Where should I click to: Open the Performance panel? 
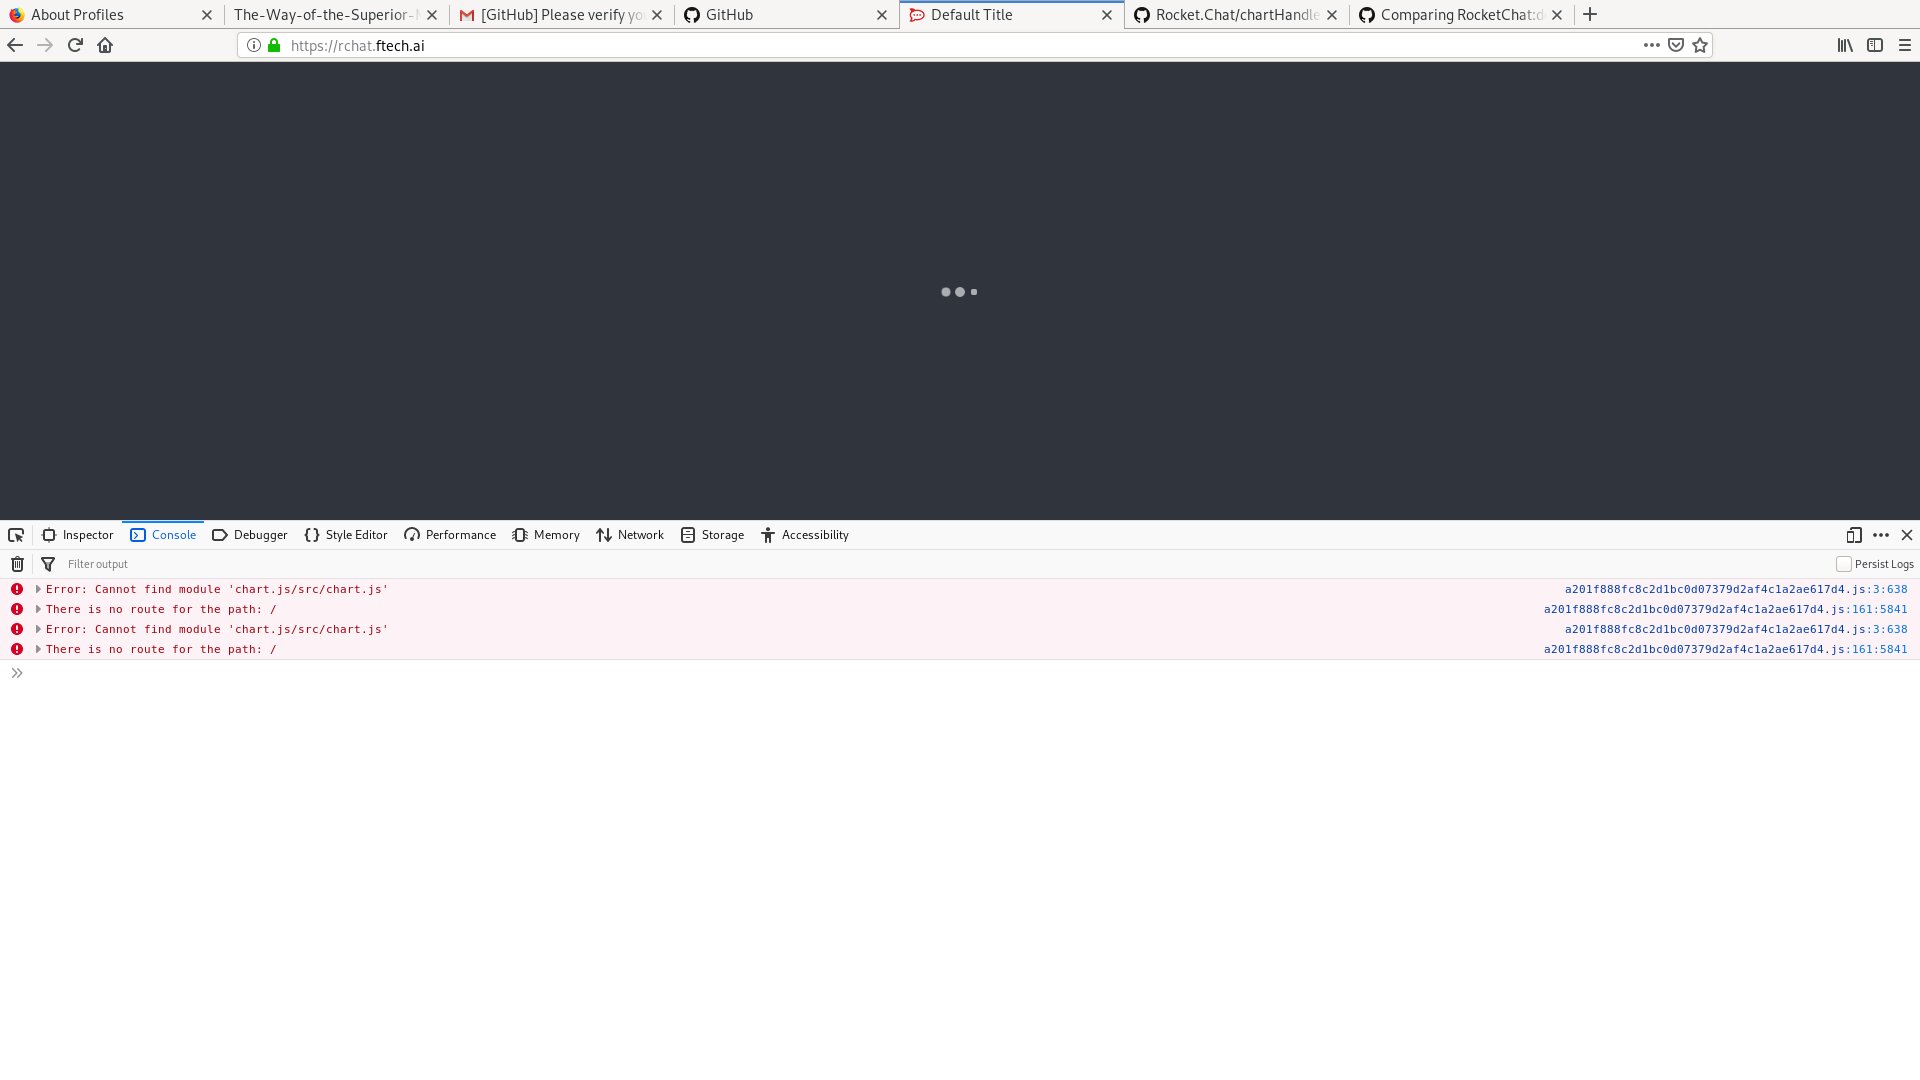coord(450,534)
